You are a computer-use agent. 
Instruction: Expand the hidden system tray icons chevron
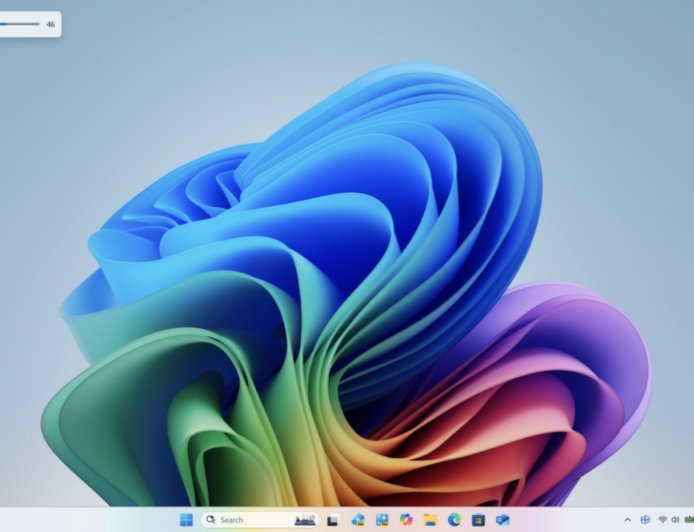627,520
